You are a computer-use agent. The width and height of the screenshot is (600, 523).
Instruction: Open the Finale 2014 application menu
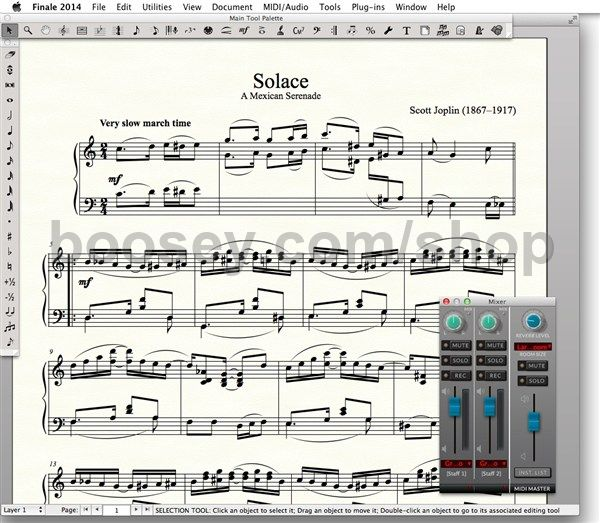click(x=57, y=7)
